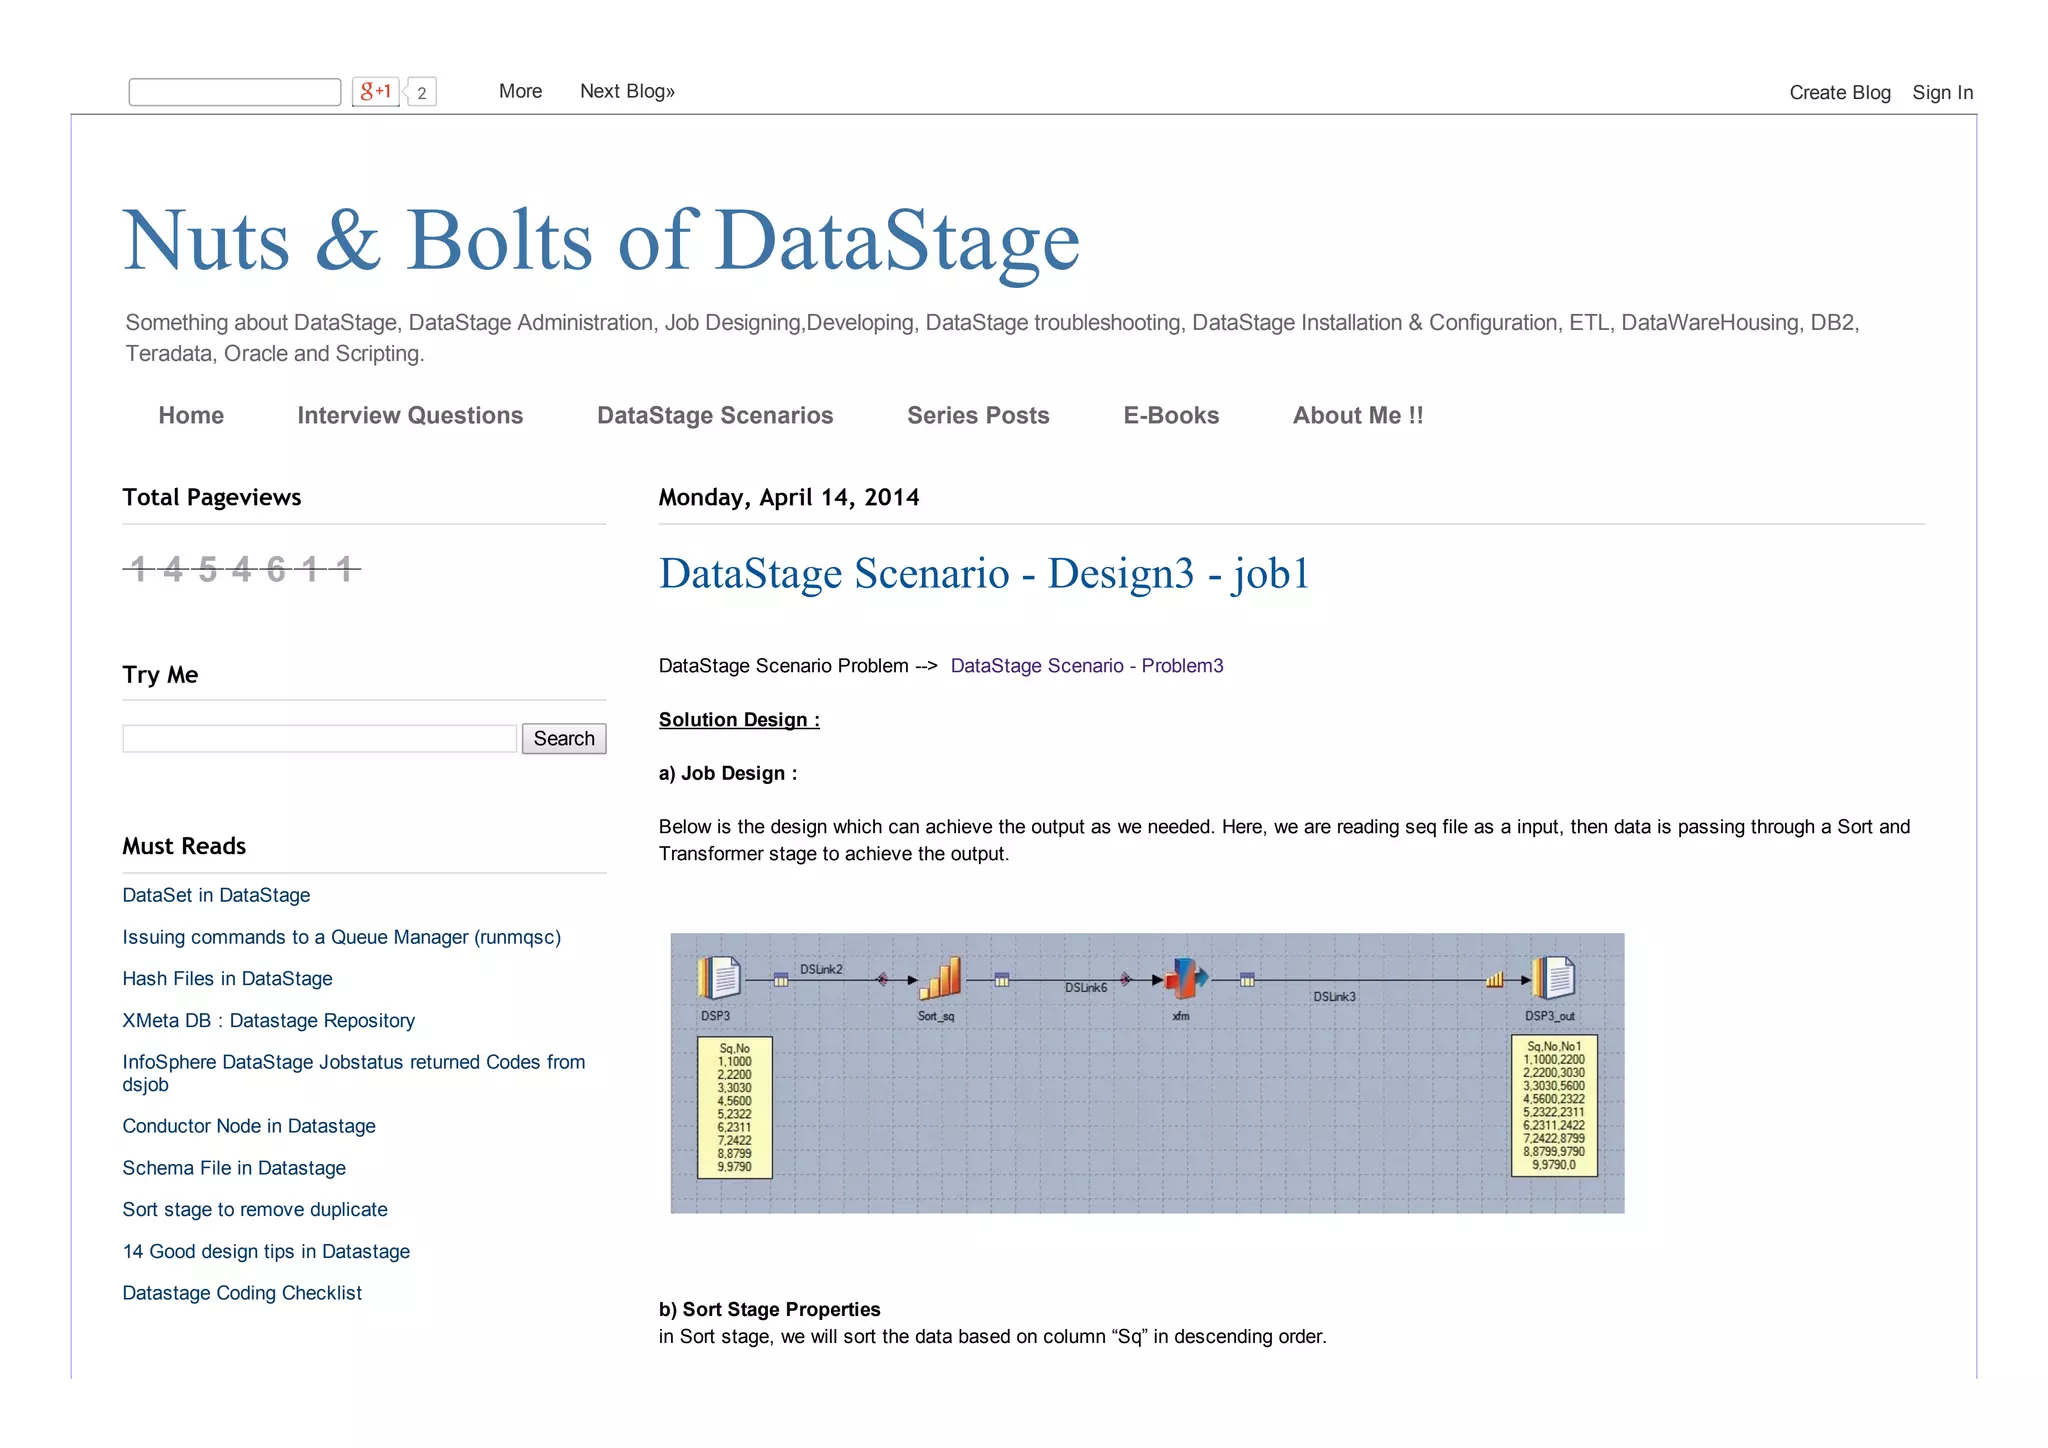Go to Next Blog
The image size is (2048, 1448).
point(627,91)
